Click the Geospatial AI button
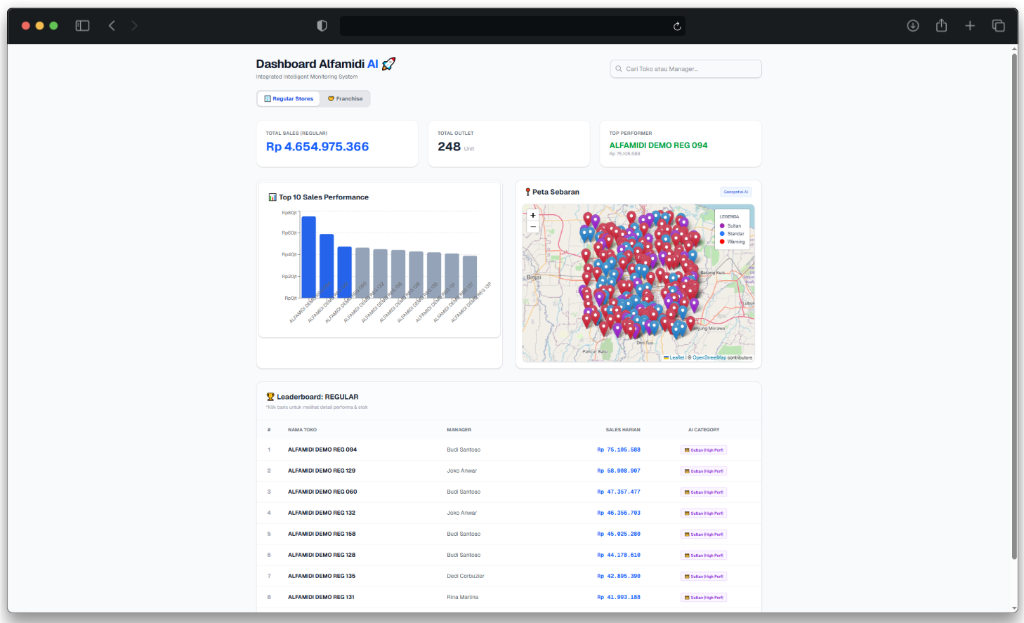This screenshot has width=1024, height=623. point(735,191)
